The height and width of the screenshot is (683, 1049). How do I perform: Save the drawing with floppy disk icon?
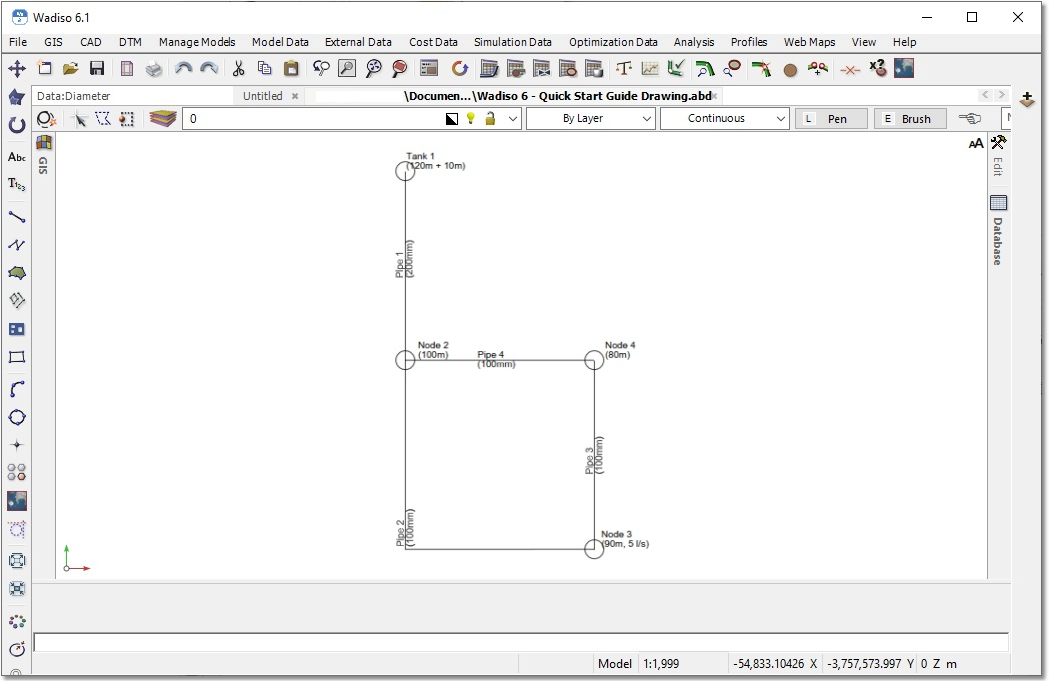tap(97, 68)
